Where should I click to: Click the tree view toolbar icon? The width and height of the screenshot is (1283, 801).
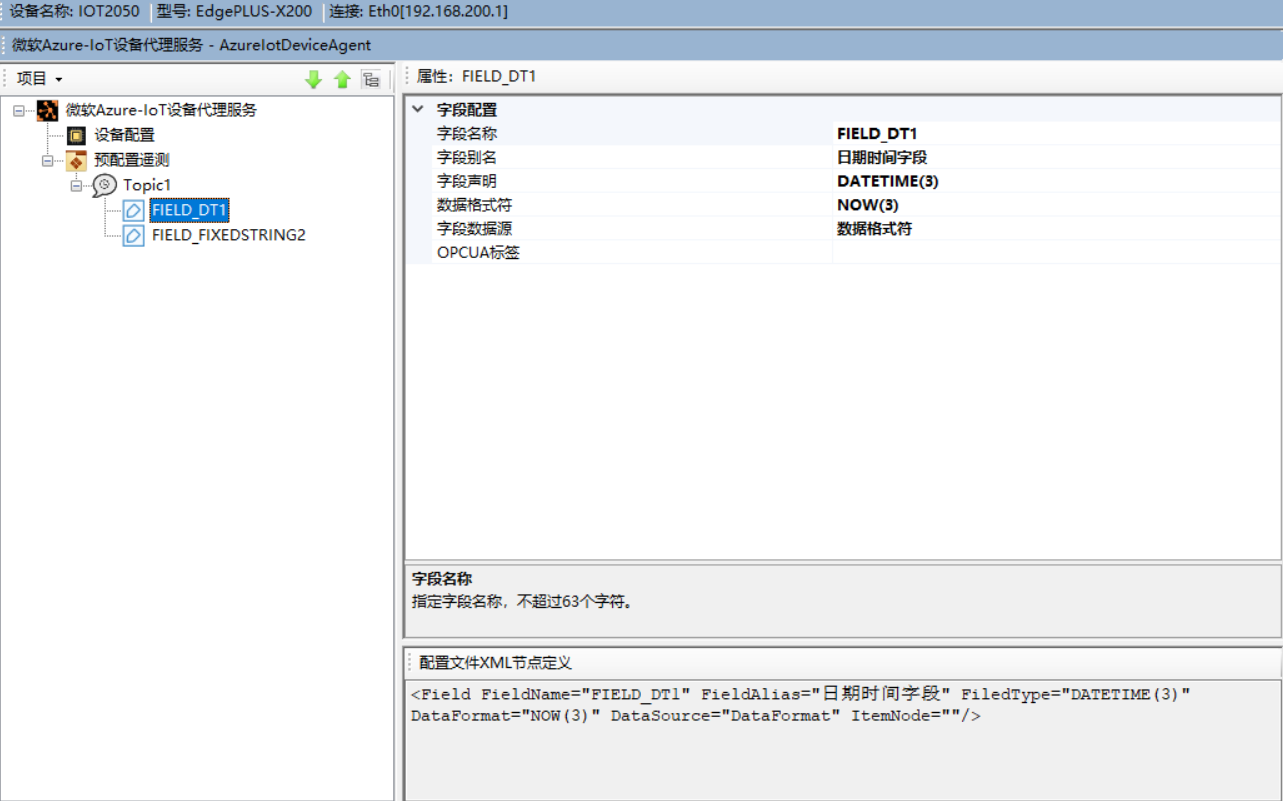click(371, 80)
